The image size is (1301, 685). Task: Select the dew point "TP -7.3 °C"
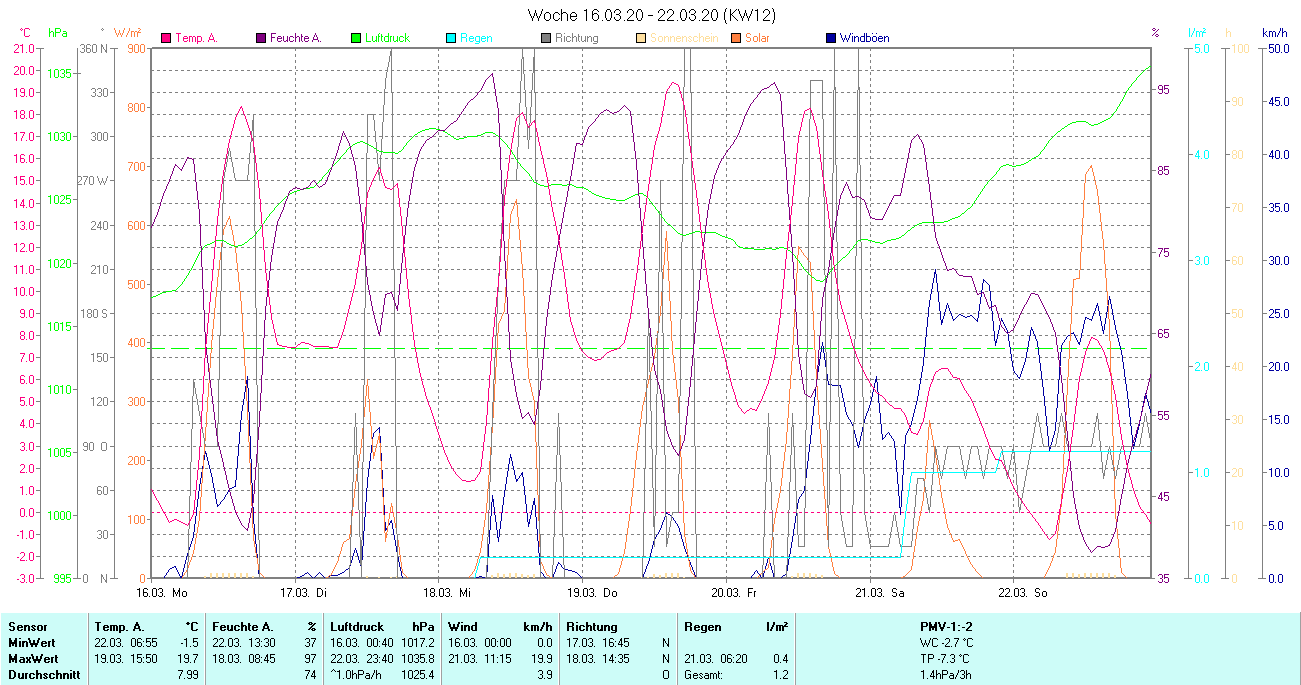(947, 659)
